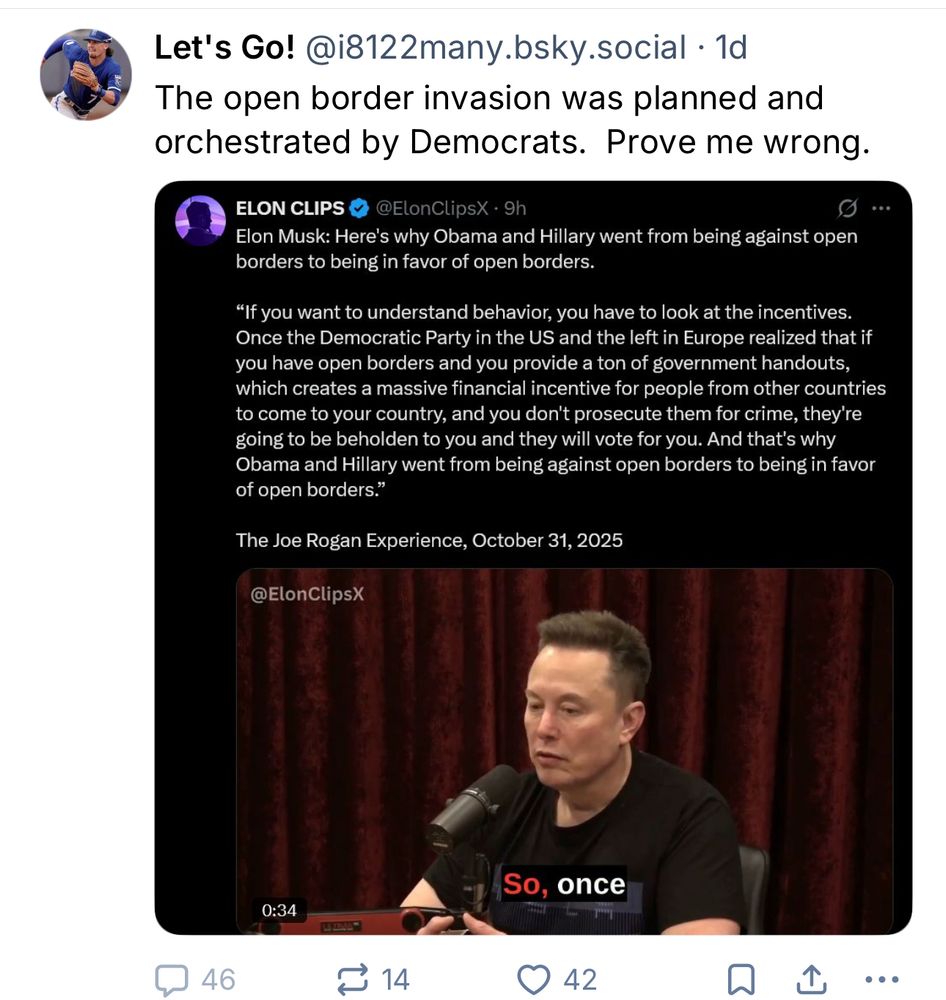Open post options three-dot menu
The height and width of the screenshot is (1000, 946).
[882, 979]
